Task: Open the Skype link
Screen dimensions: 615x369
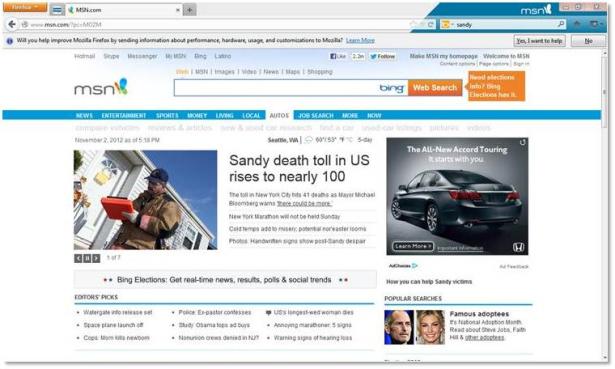Action: point(111,56)
